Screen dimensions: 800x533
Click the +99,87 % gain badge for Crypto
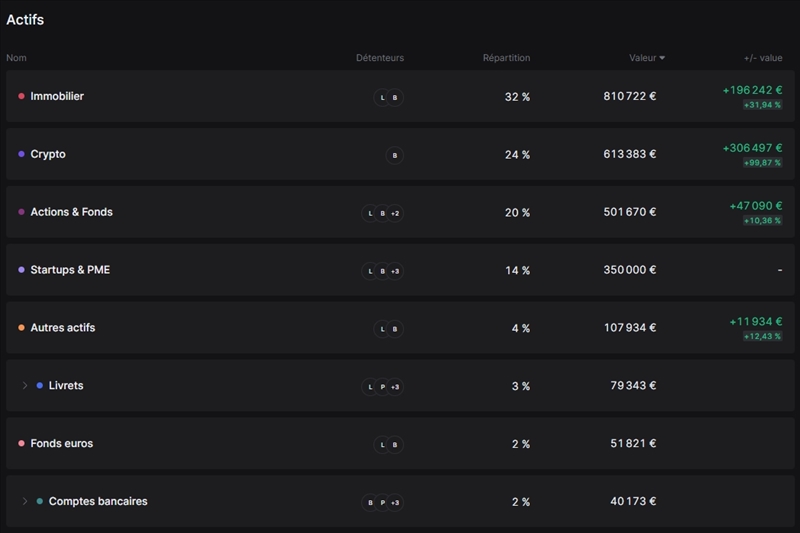[x=762, y=163]
